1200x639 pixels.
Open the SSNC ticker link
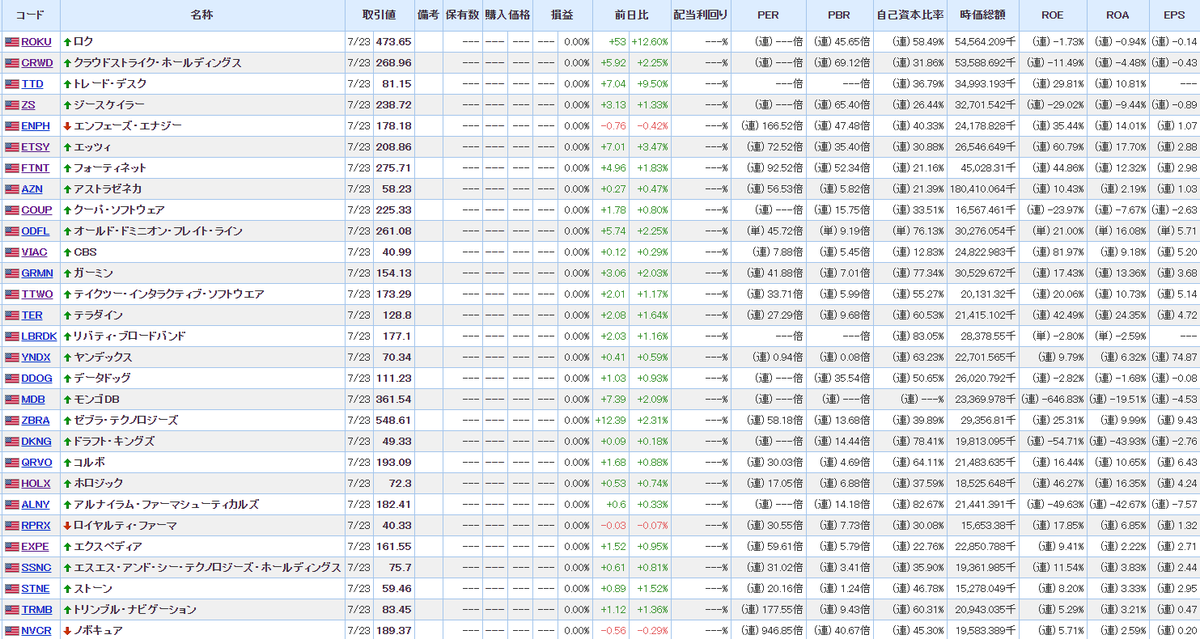tap(36, 567)
